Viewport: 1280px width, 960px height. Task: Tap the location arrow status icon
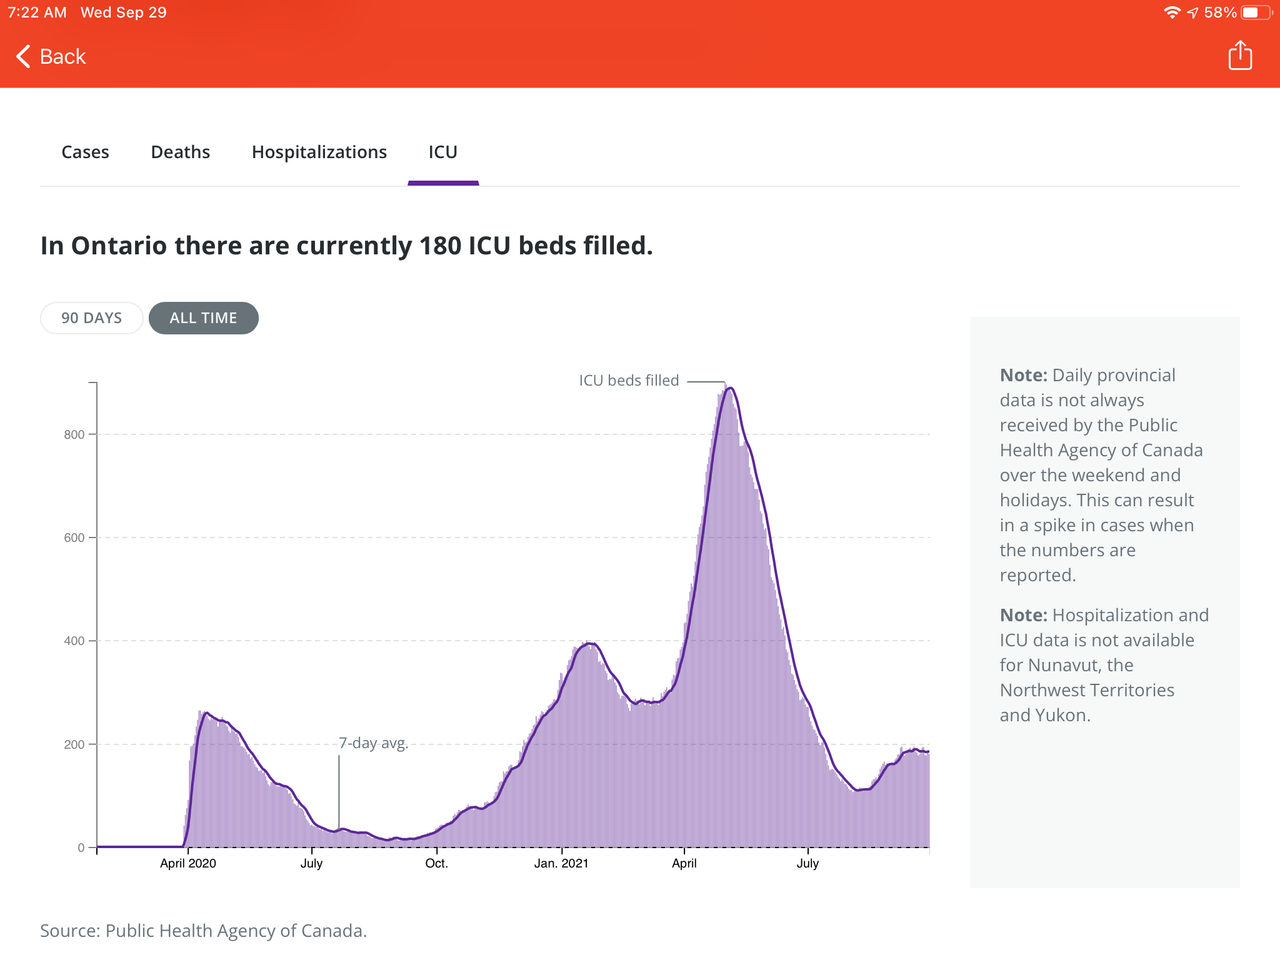click(1192, 13)
